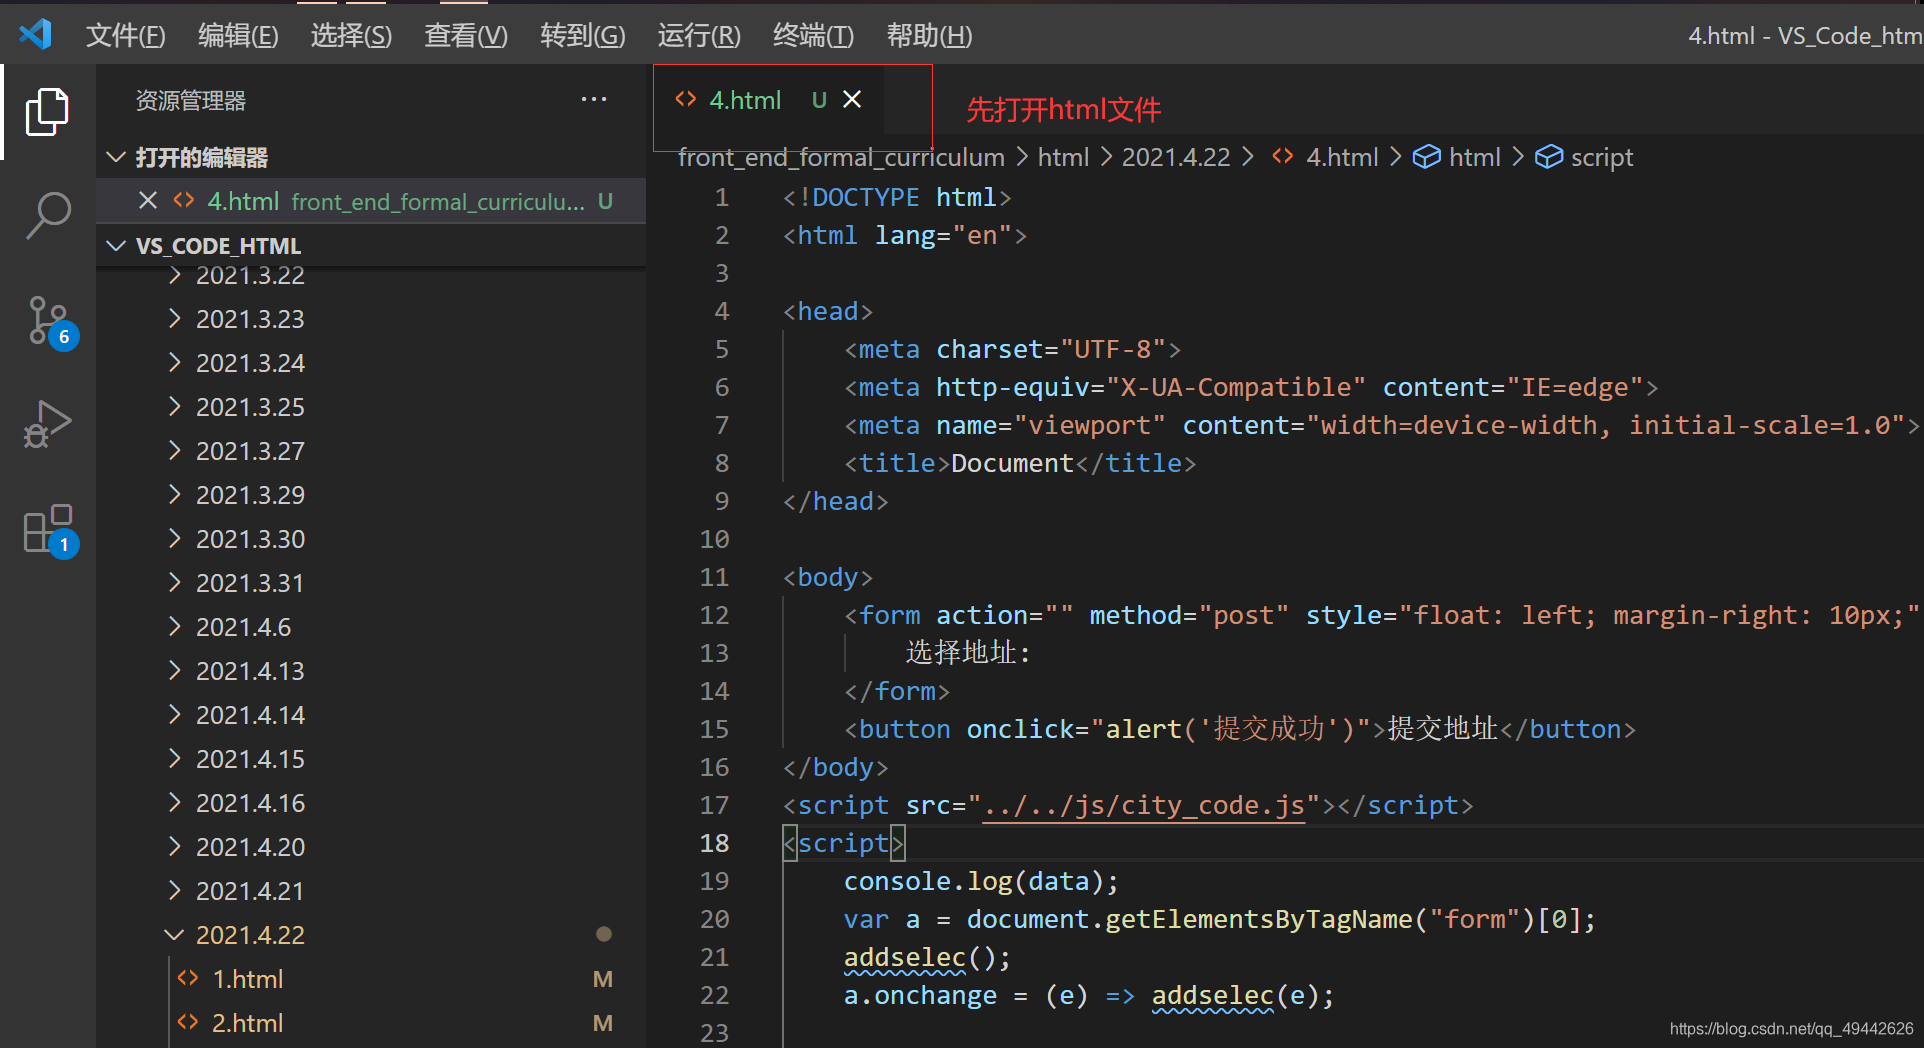Click line number 18 in gutter
The width and height of the screenshot is (1924, 1048).
click(x=714, y=843)
